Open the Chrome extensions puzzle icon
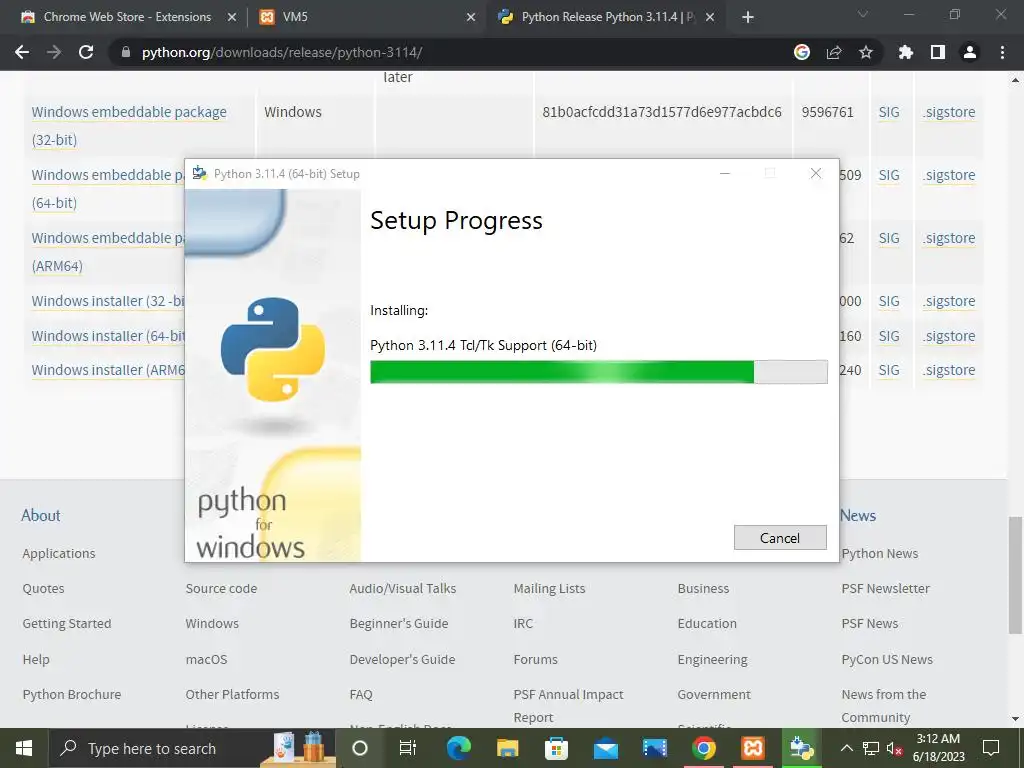Screen dimensions: 1024x768 pos(905,52)
